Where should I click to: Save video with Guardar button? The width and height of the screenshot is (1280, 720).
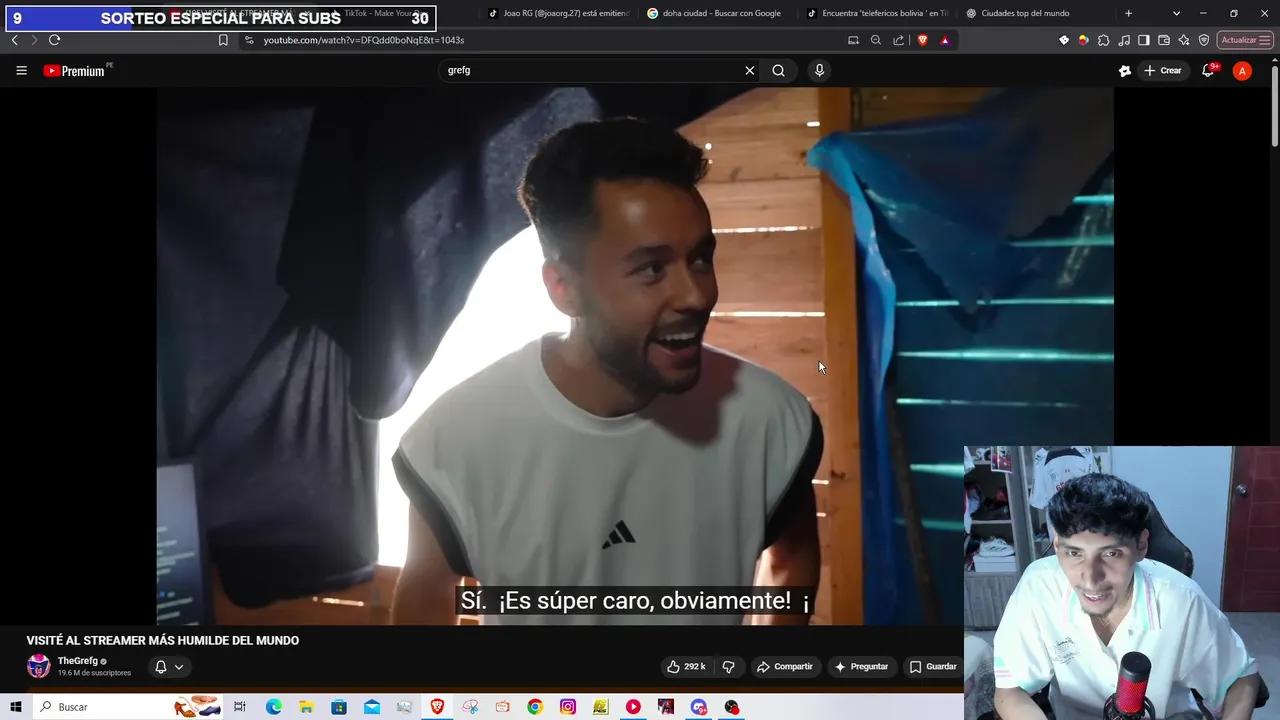coord(933,667)
